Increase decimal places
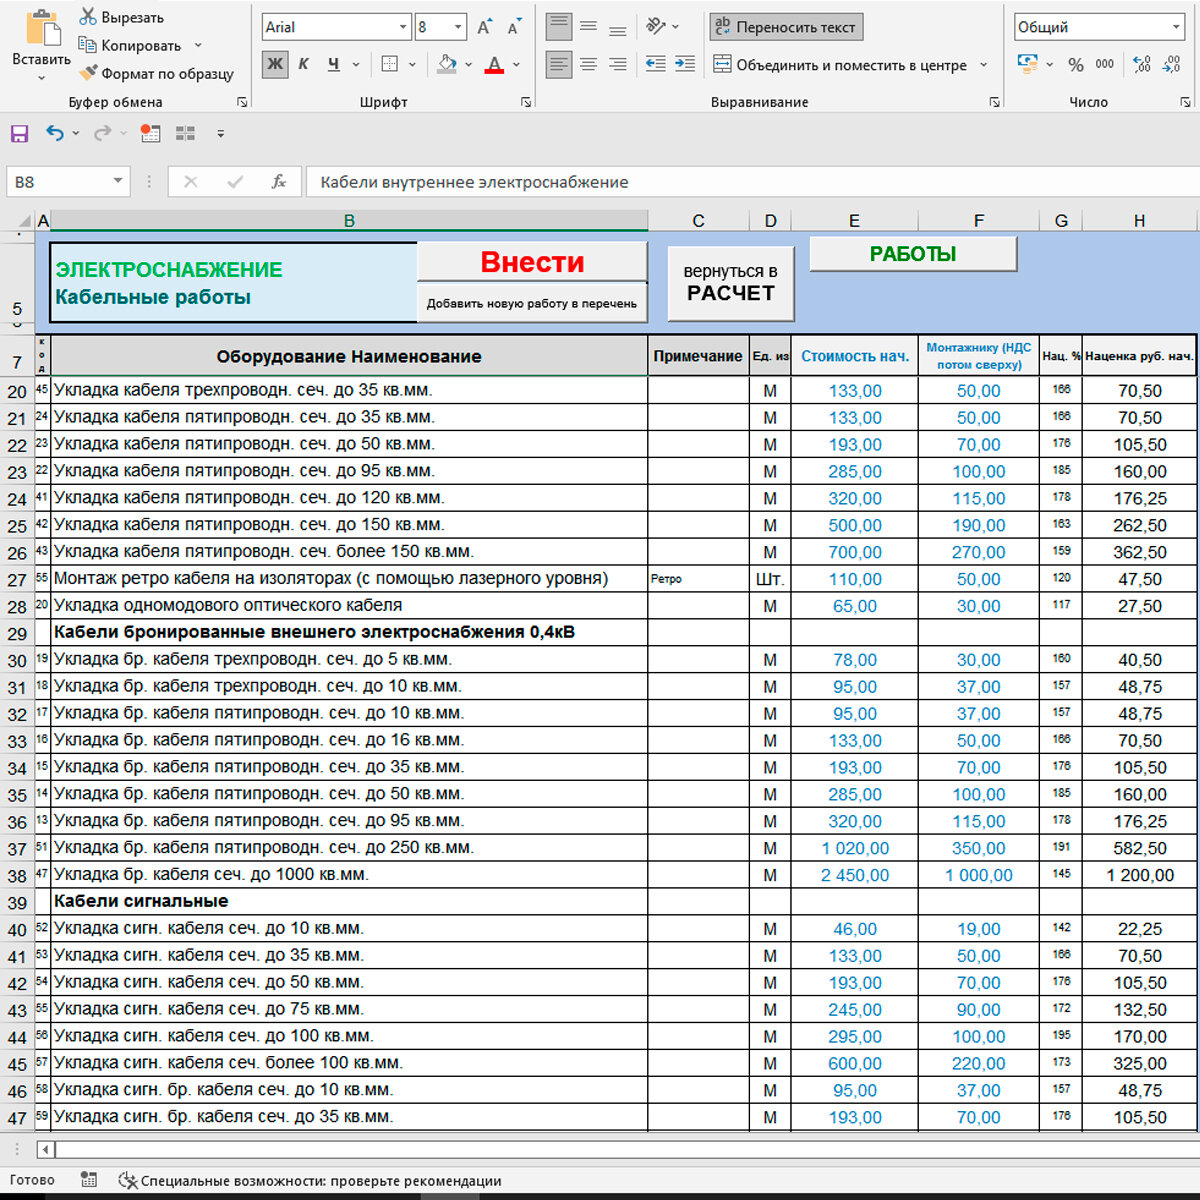1200x1200 pixels. click(1142, 64)
